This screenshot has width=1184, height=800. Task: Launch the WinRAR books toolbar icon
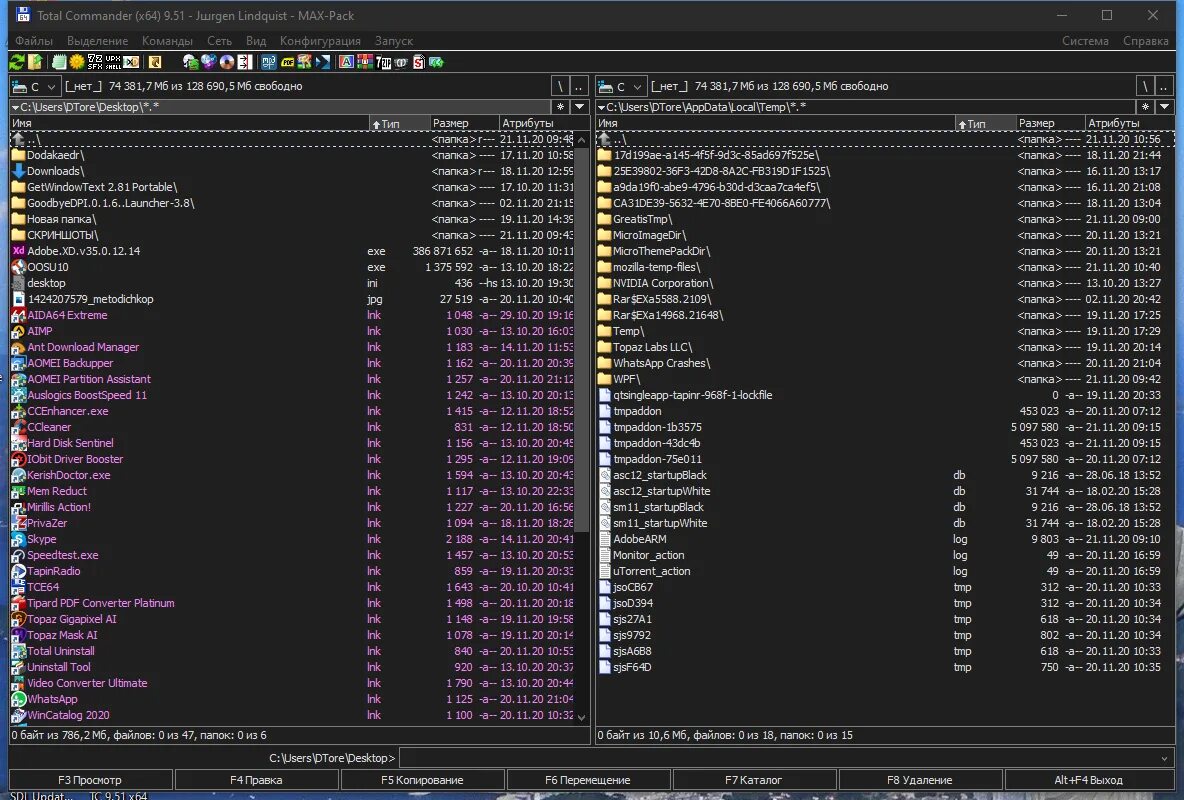pos(365,62)
